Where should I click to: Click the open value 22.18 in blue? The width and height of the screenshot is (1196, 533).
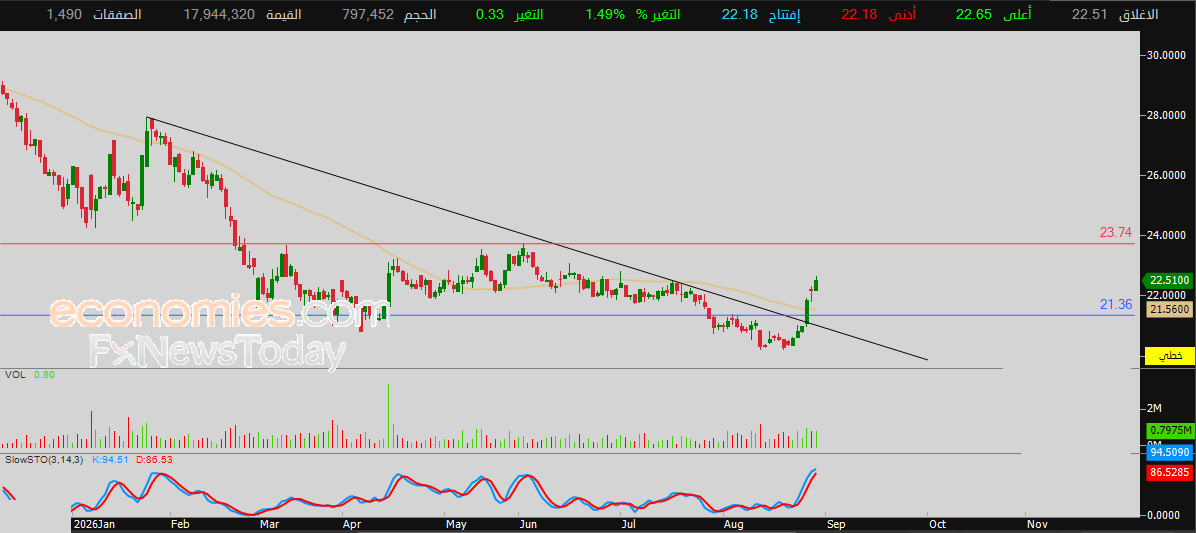coord(740,15)
